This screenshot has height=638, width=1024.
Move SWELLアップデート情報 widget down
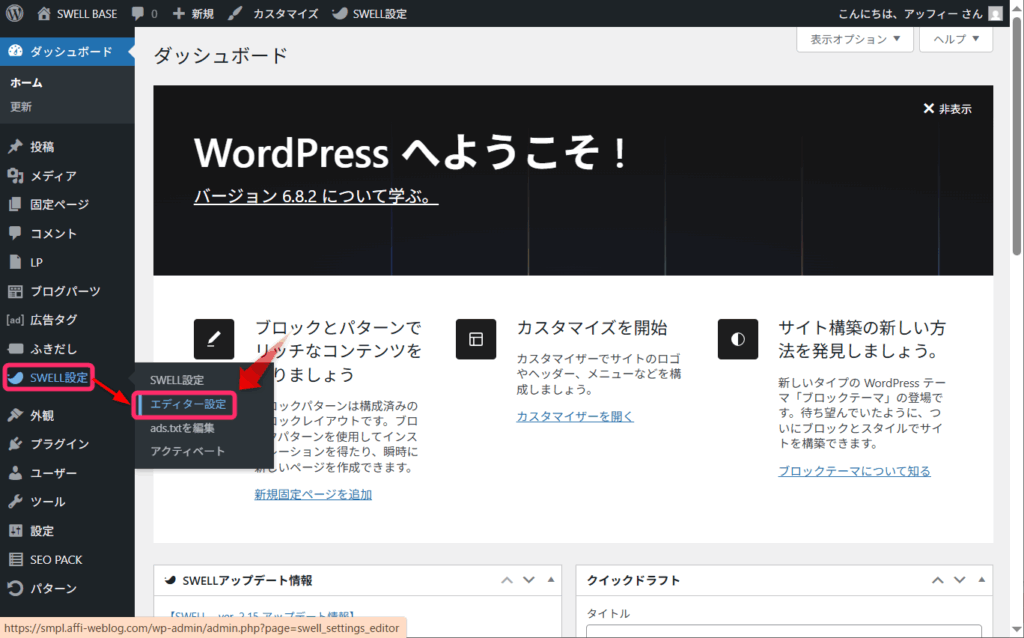coord(529,580)
